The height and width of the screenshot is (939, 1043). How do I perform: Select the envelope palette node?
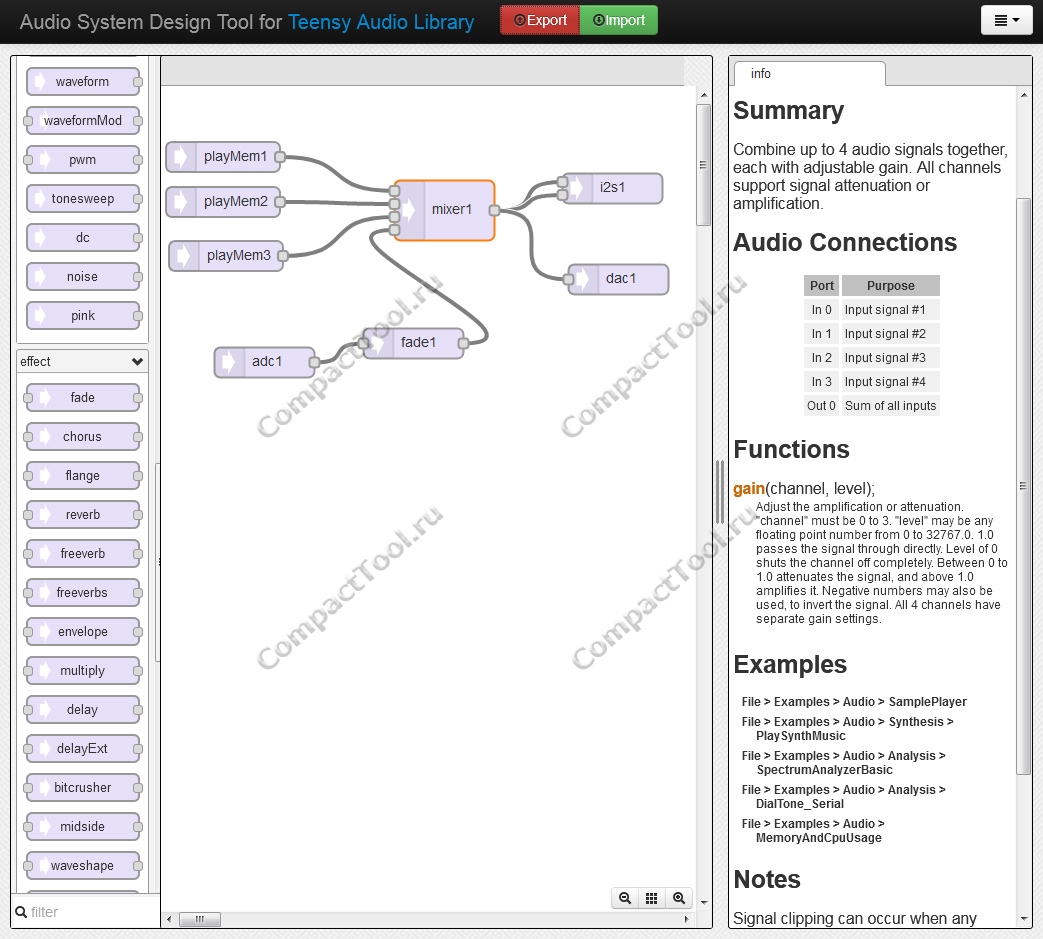point(83,632)
